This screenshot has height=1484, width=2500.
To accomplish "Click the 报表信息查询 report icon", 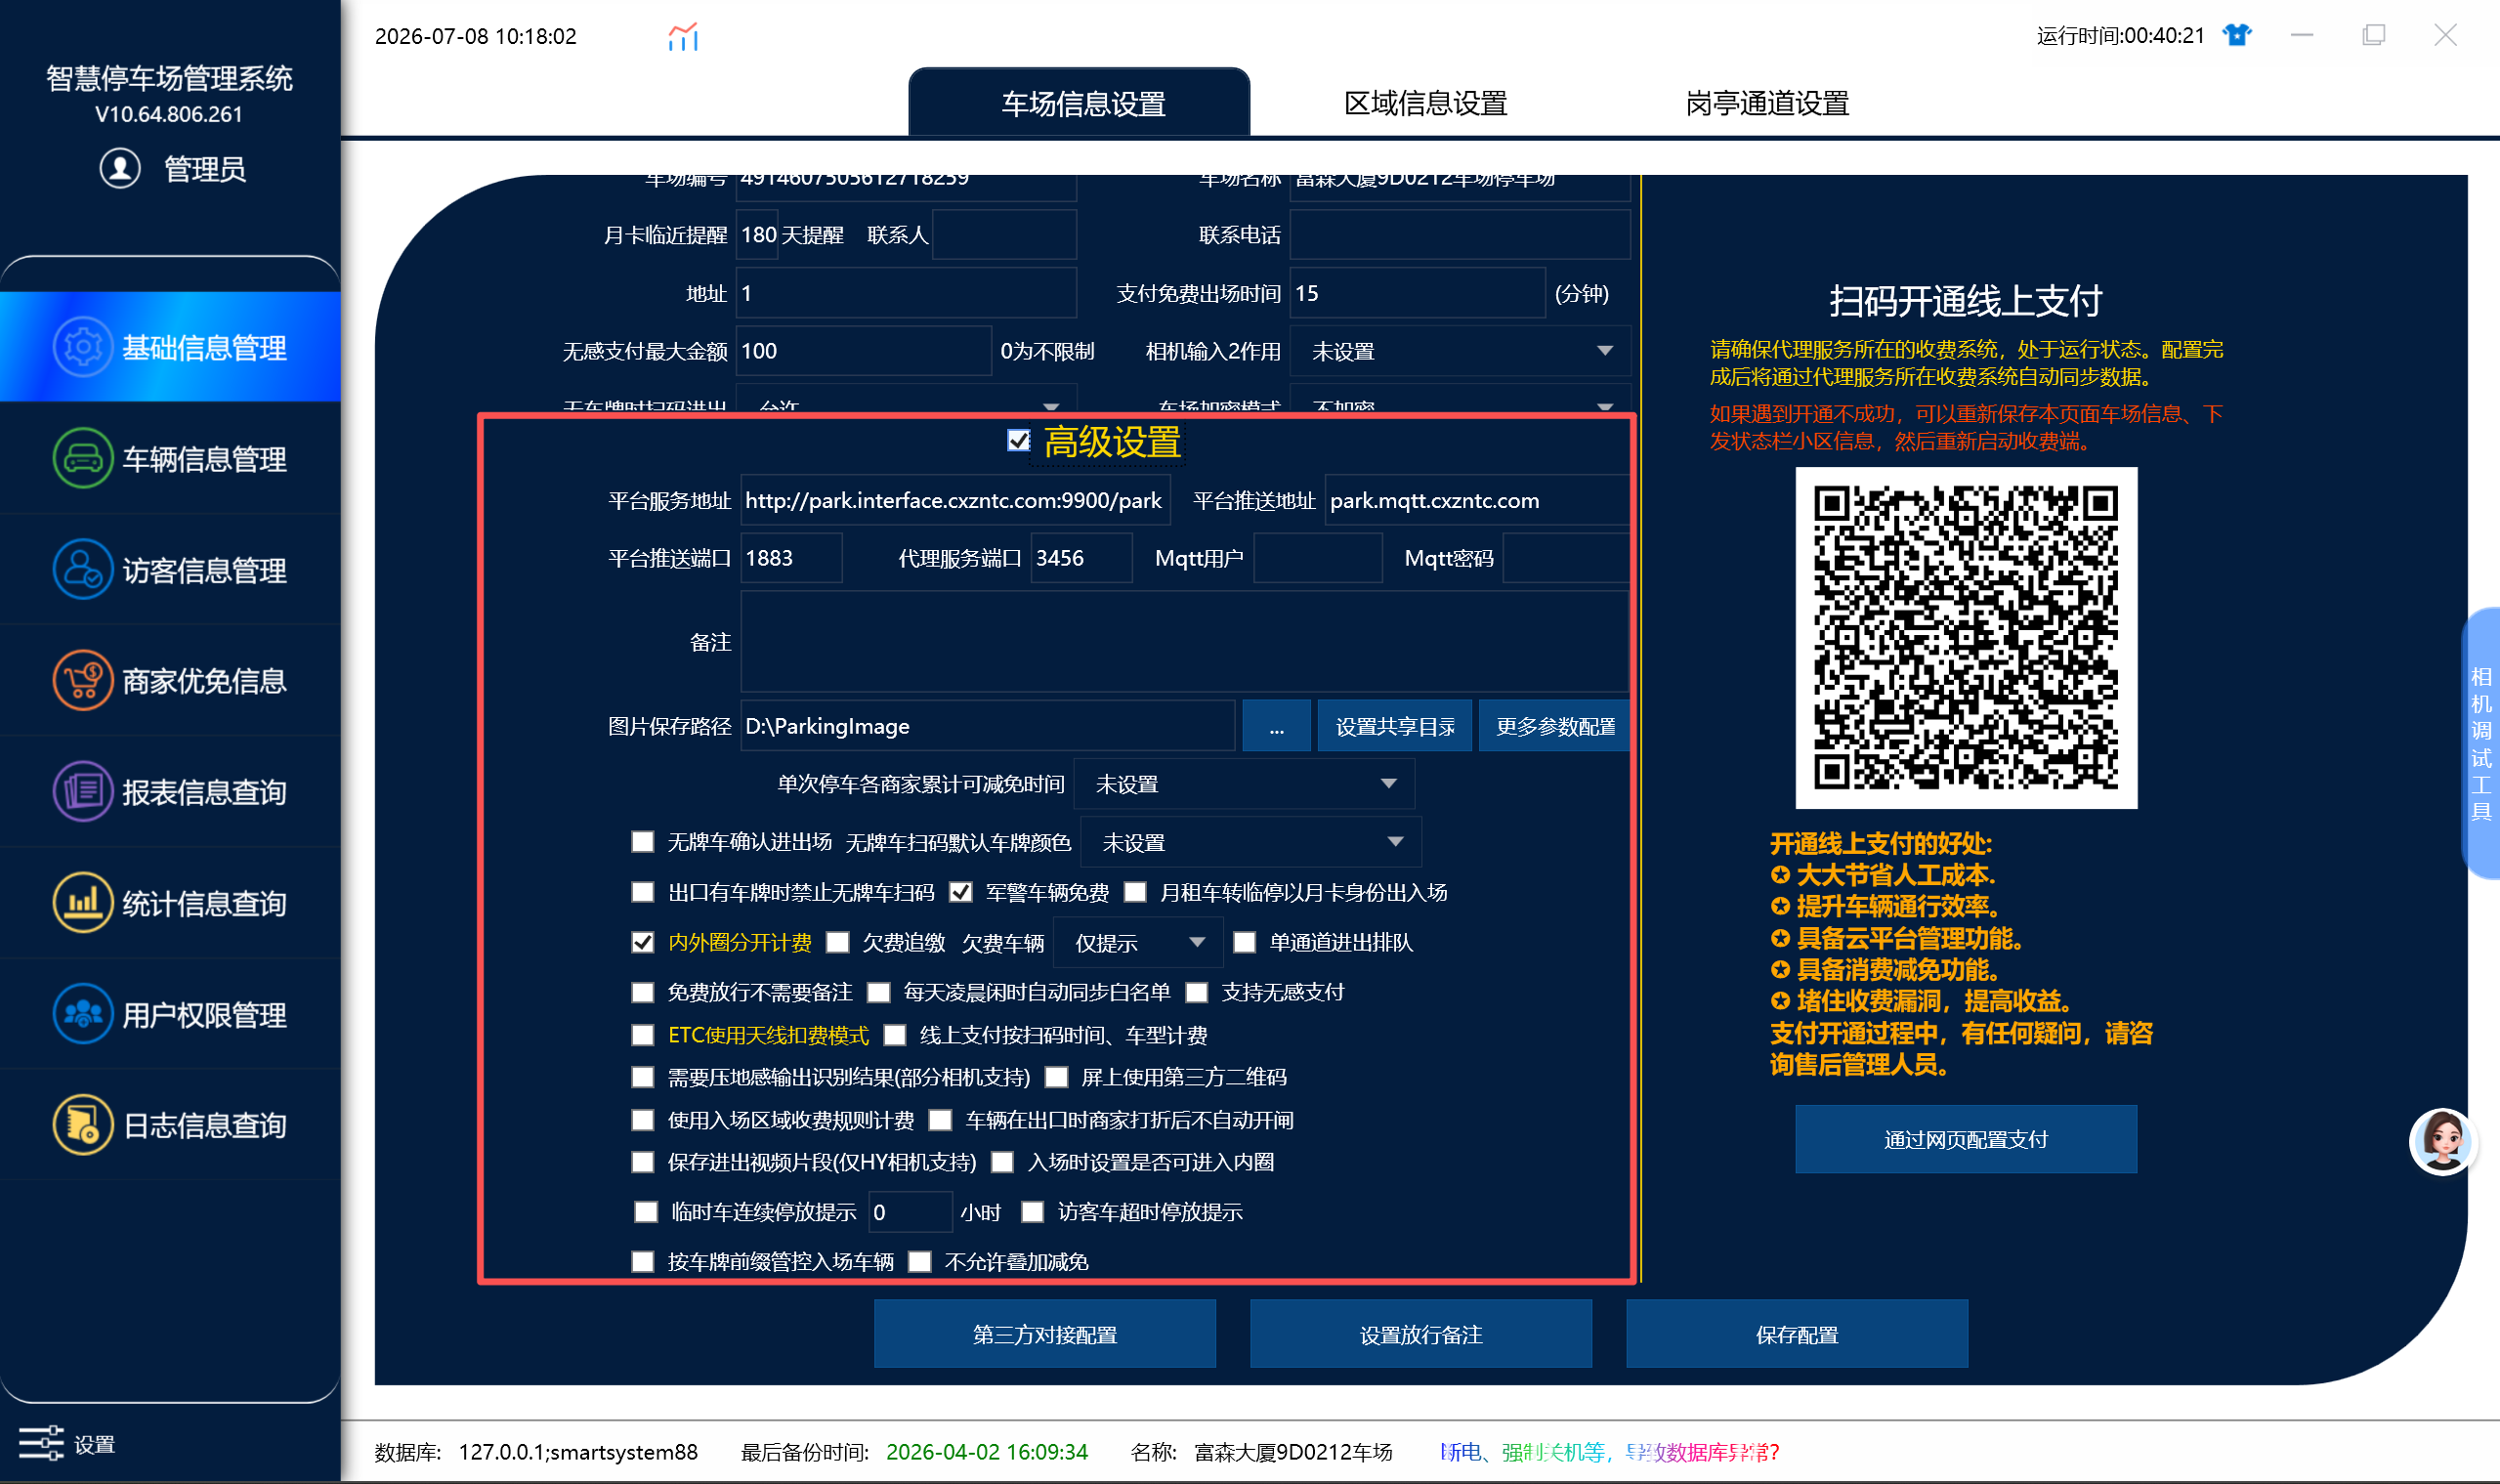I will pyautogui.click(x=83, y=791).
